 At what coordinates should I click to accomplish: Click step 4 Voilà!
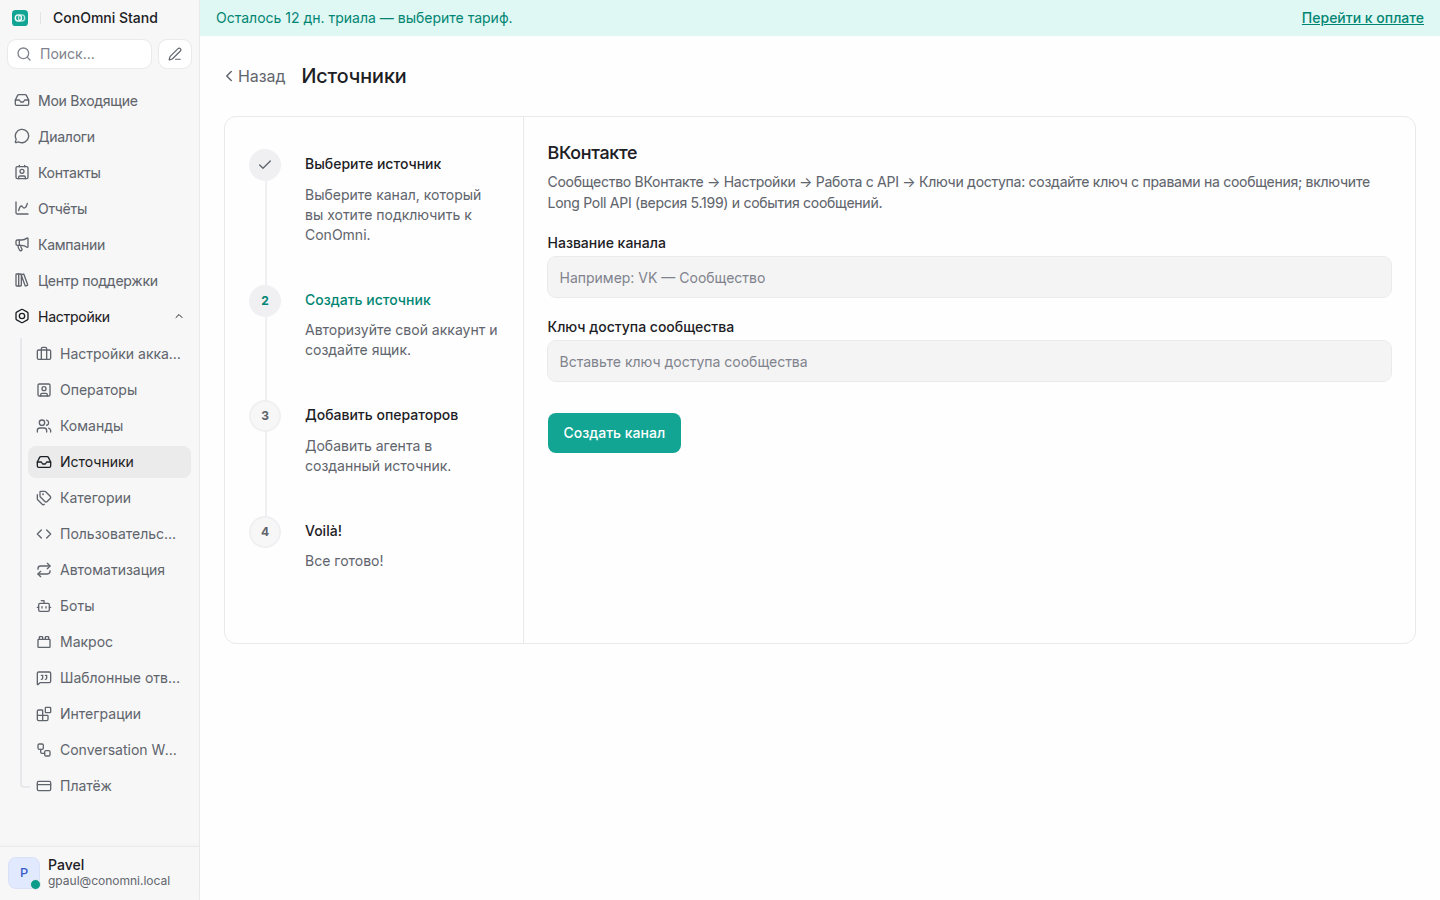(x=323, y=531)
